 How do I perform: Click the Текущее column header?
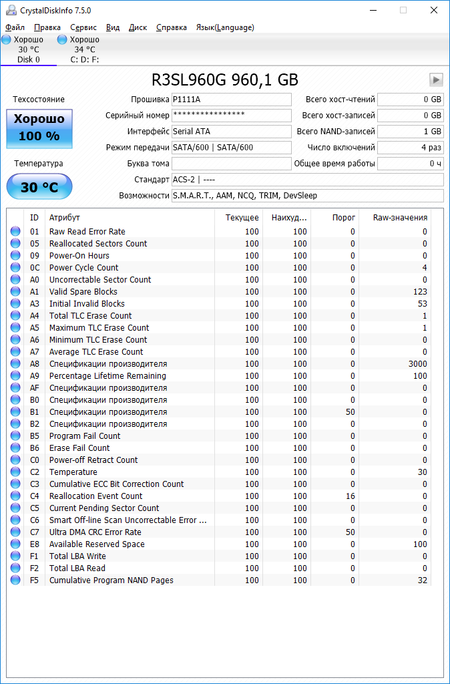click(x=238, y=217)
